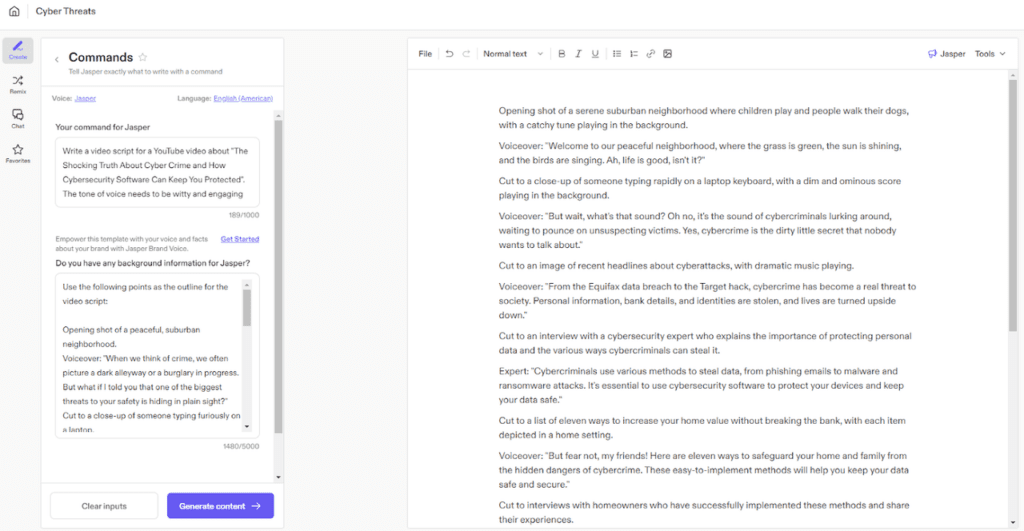Click the background information scrollbar
The height and width of the screenshot is (531, 1024).
[247, 310]
